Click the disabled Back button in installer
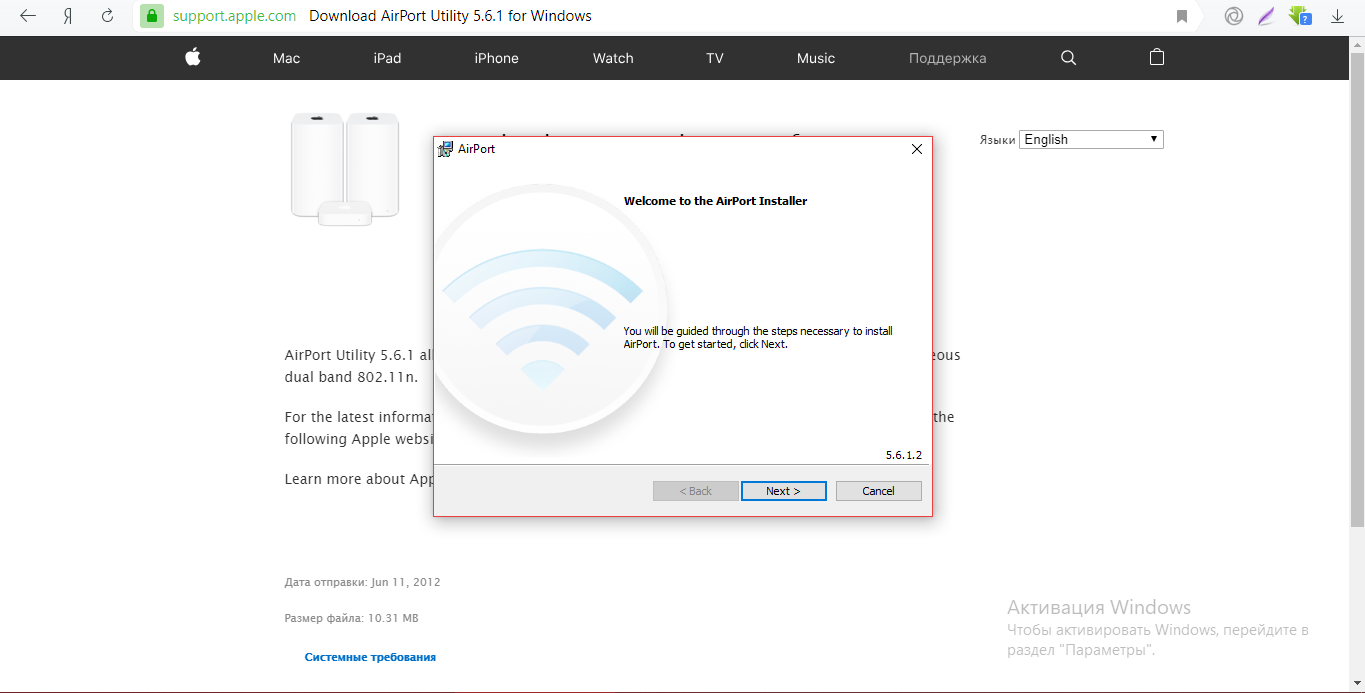1365x693 pixels. tap(696, 491)
